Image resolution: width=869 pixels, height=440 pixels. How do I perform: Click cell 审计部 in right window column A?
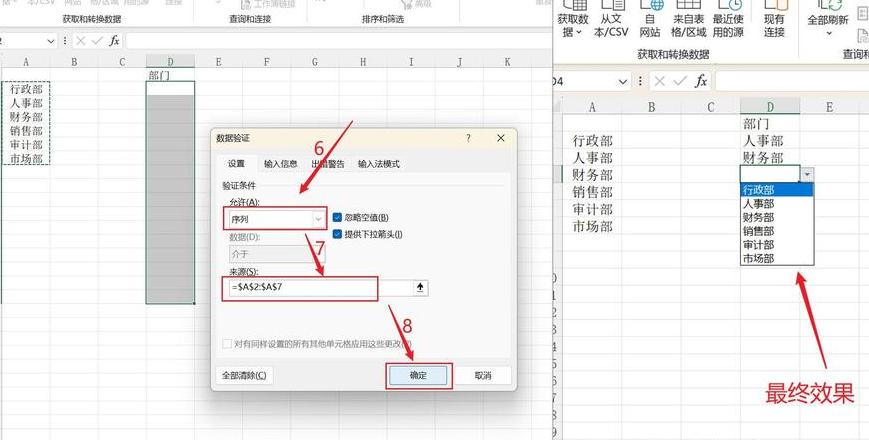[x=592, y=209]
